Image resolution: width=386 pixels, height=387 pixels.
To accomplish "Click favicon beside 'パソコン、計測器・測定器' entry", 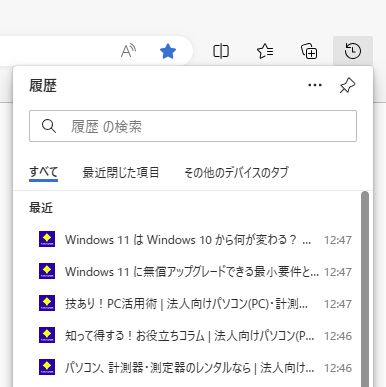I will [x=47, y=367].
